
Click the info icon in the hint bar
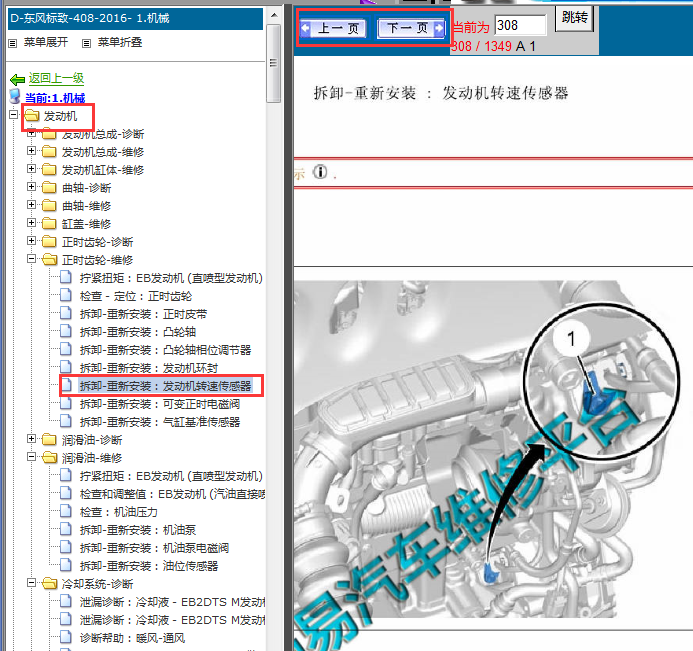[x=320, y=172]
